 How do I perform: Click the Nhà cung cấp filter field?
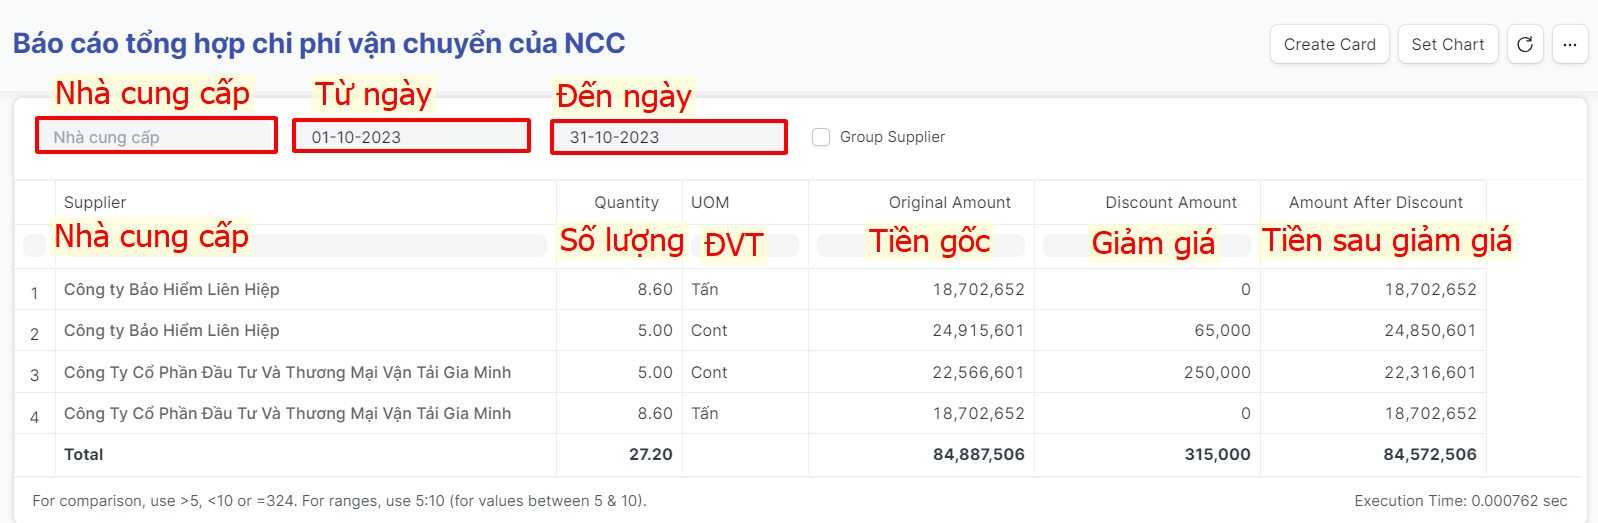tap(156, 137)
